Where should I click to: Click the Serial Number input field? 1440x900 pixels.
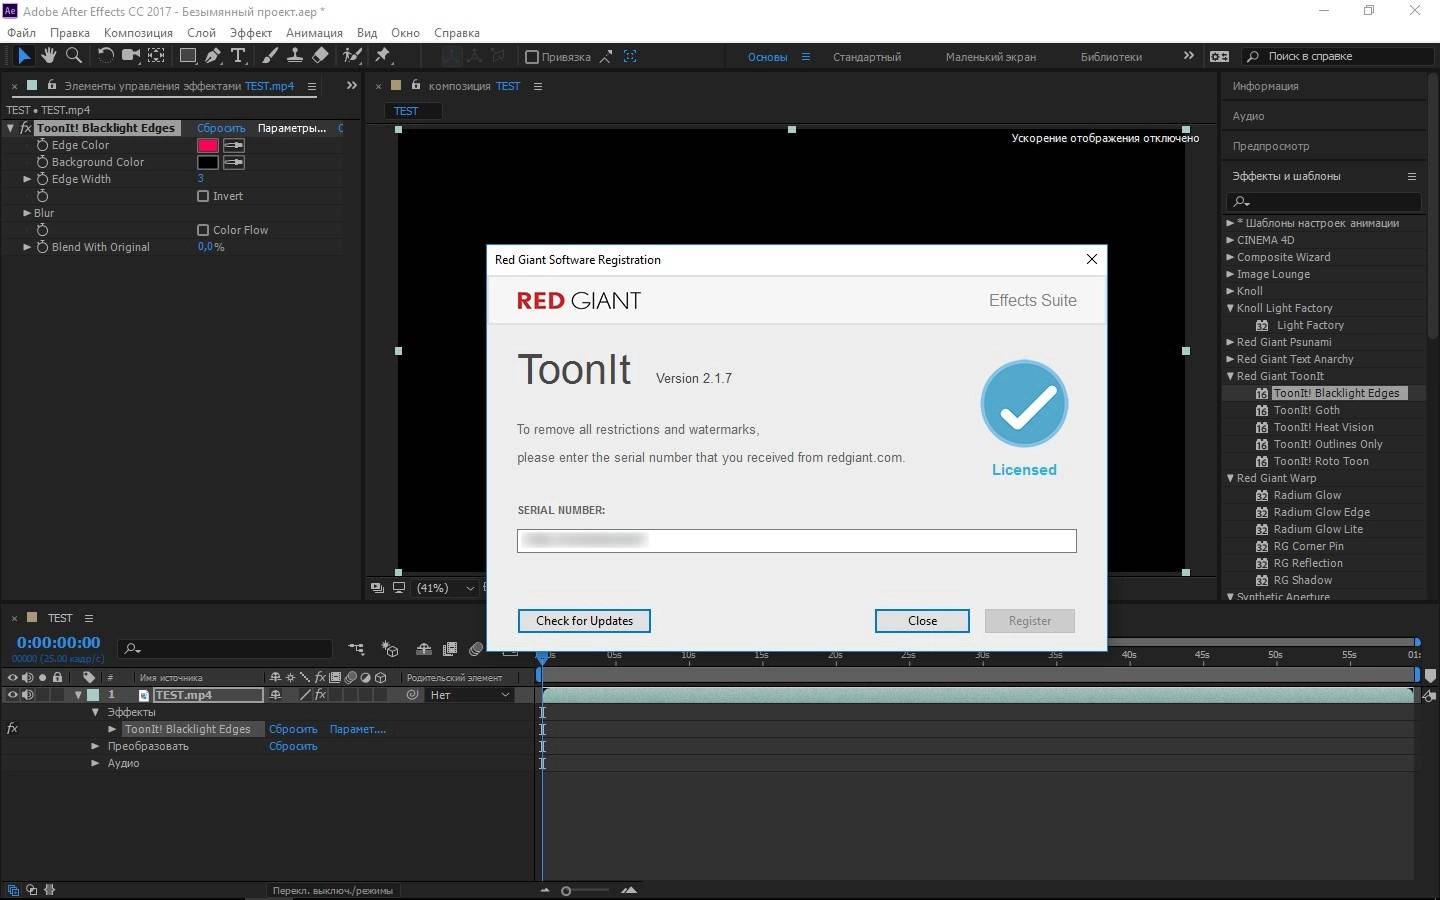click(x=797, y=540)
